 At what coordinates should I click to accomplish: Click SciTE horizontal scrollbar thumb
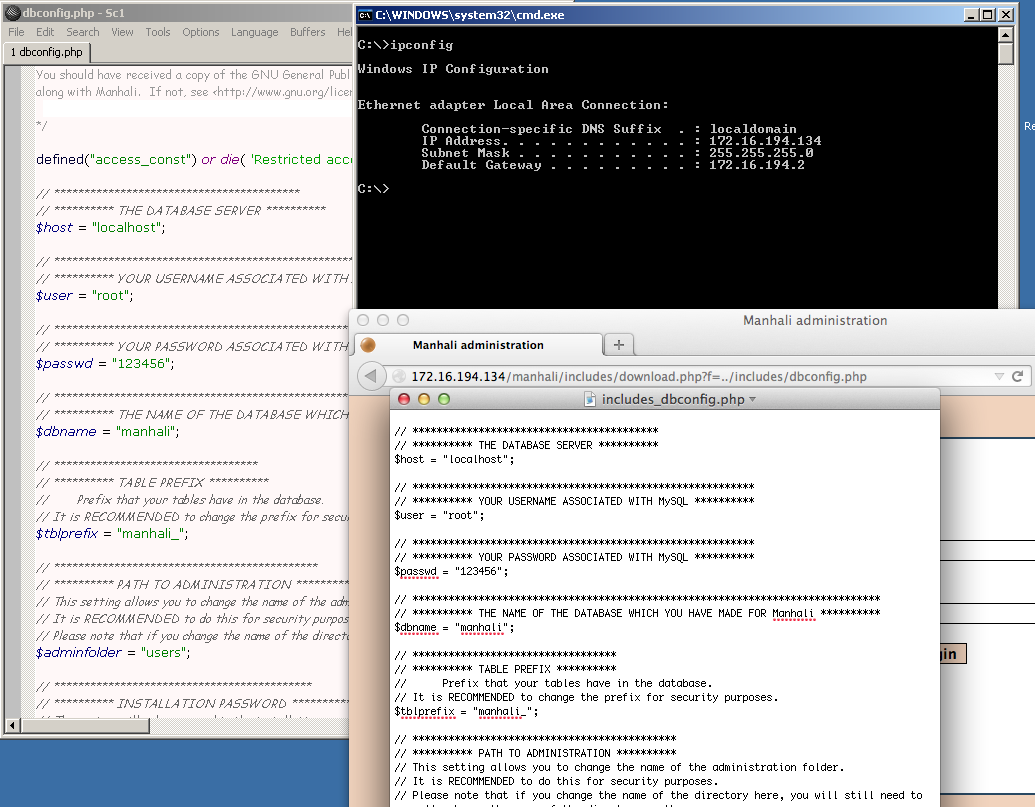pos(85,725)
